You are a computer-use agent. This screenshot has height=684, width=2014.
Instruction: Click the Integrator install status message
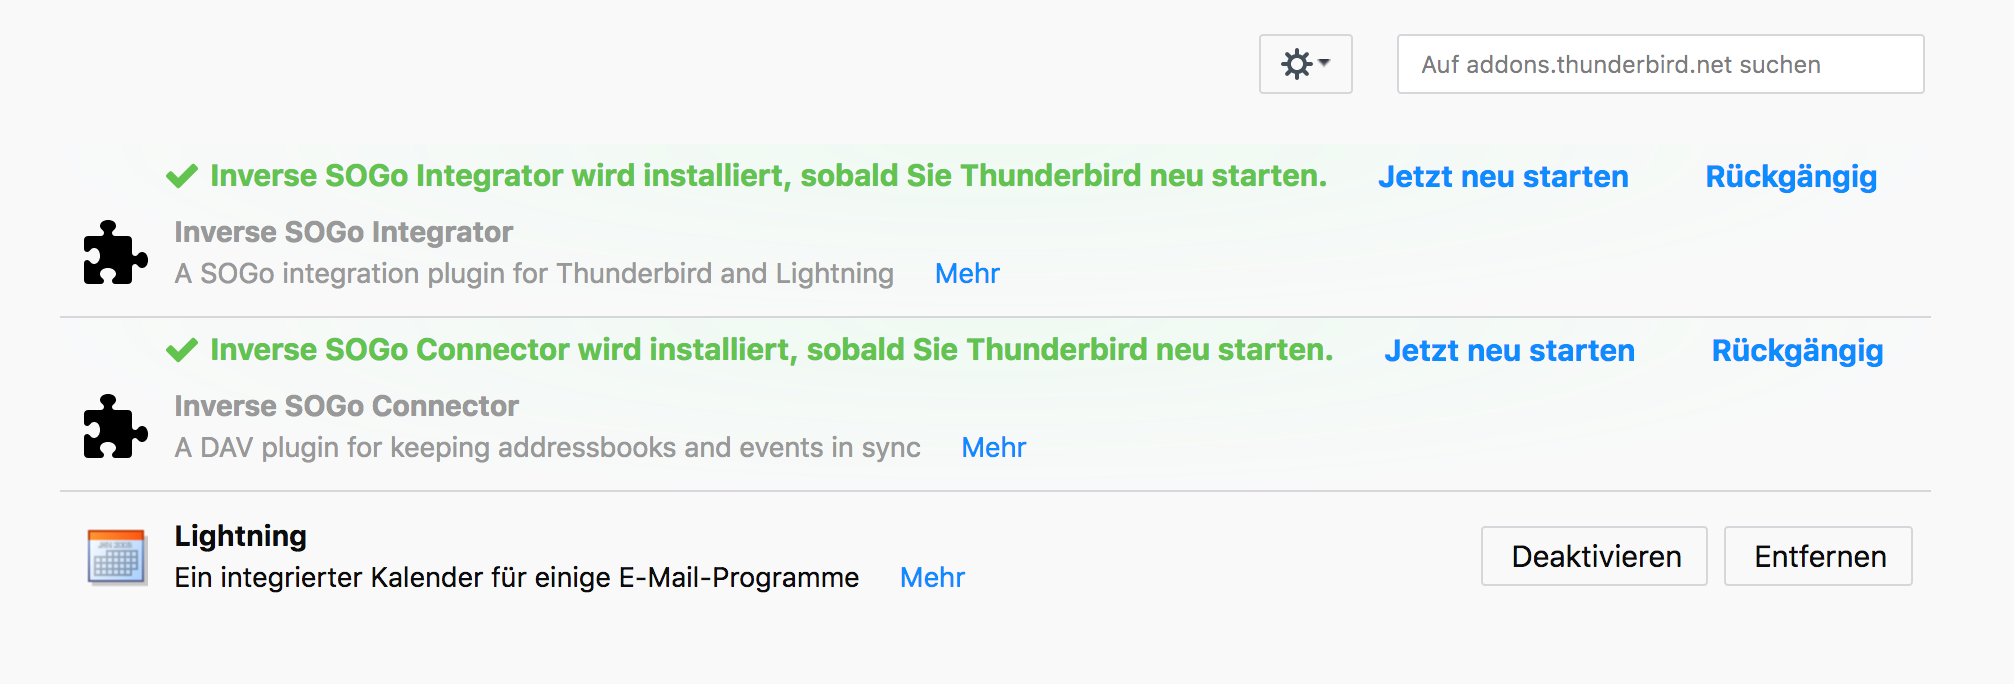(x=768, y=176)
